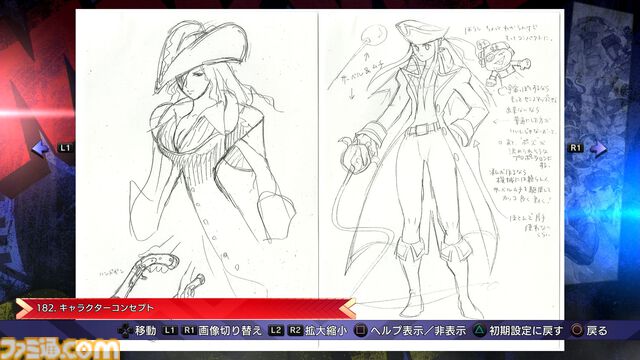Click the R1 badge in the bottom help bar
This screenshot has width=640, height=360.
coord(189,330)
